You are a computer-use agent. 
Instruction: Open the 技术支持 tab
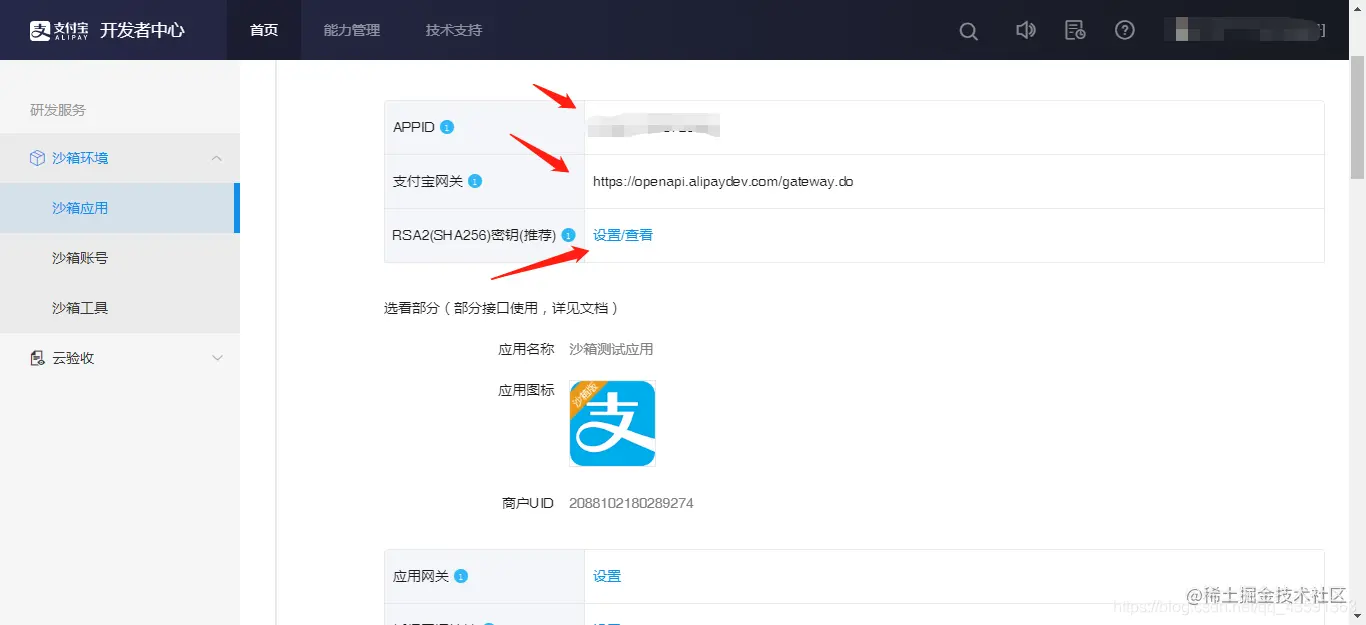pos(454,30)
